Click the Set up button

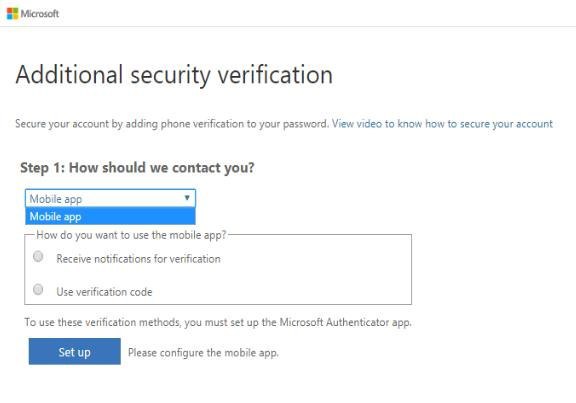coord(75,352)
